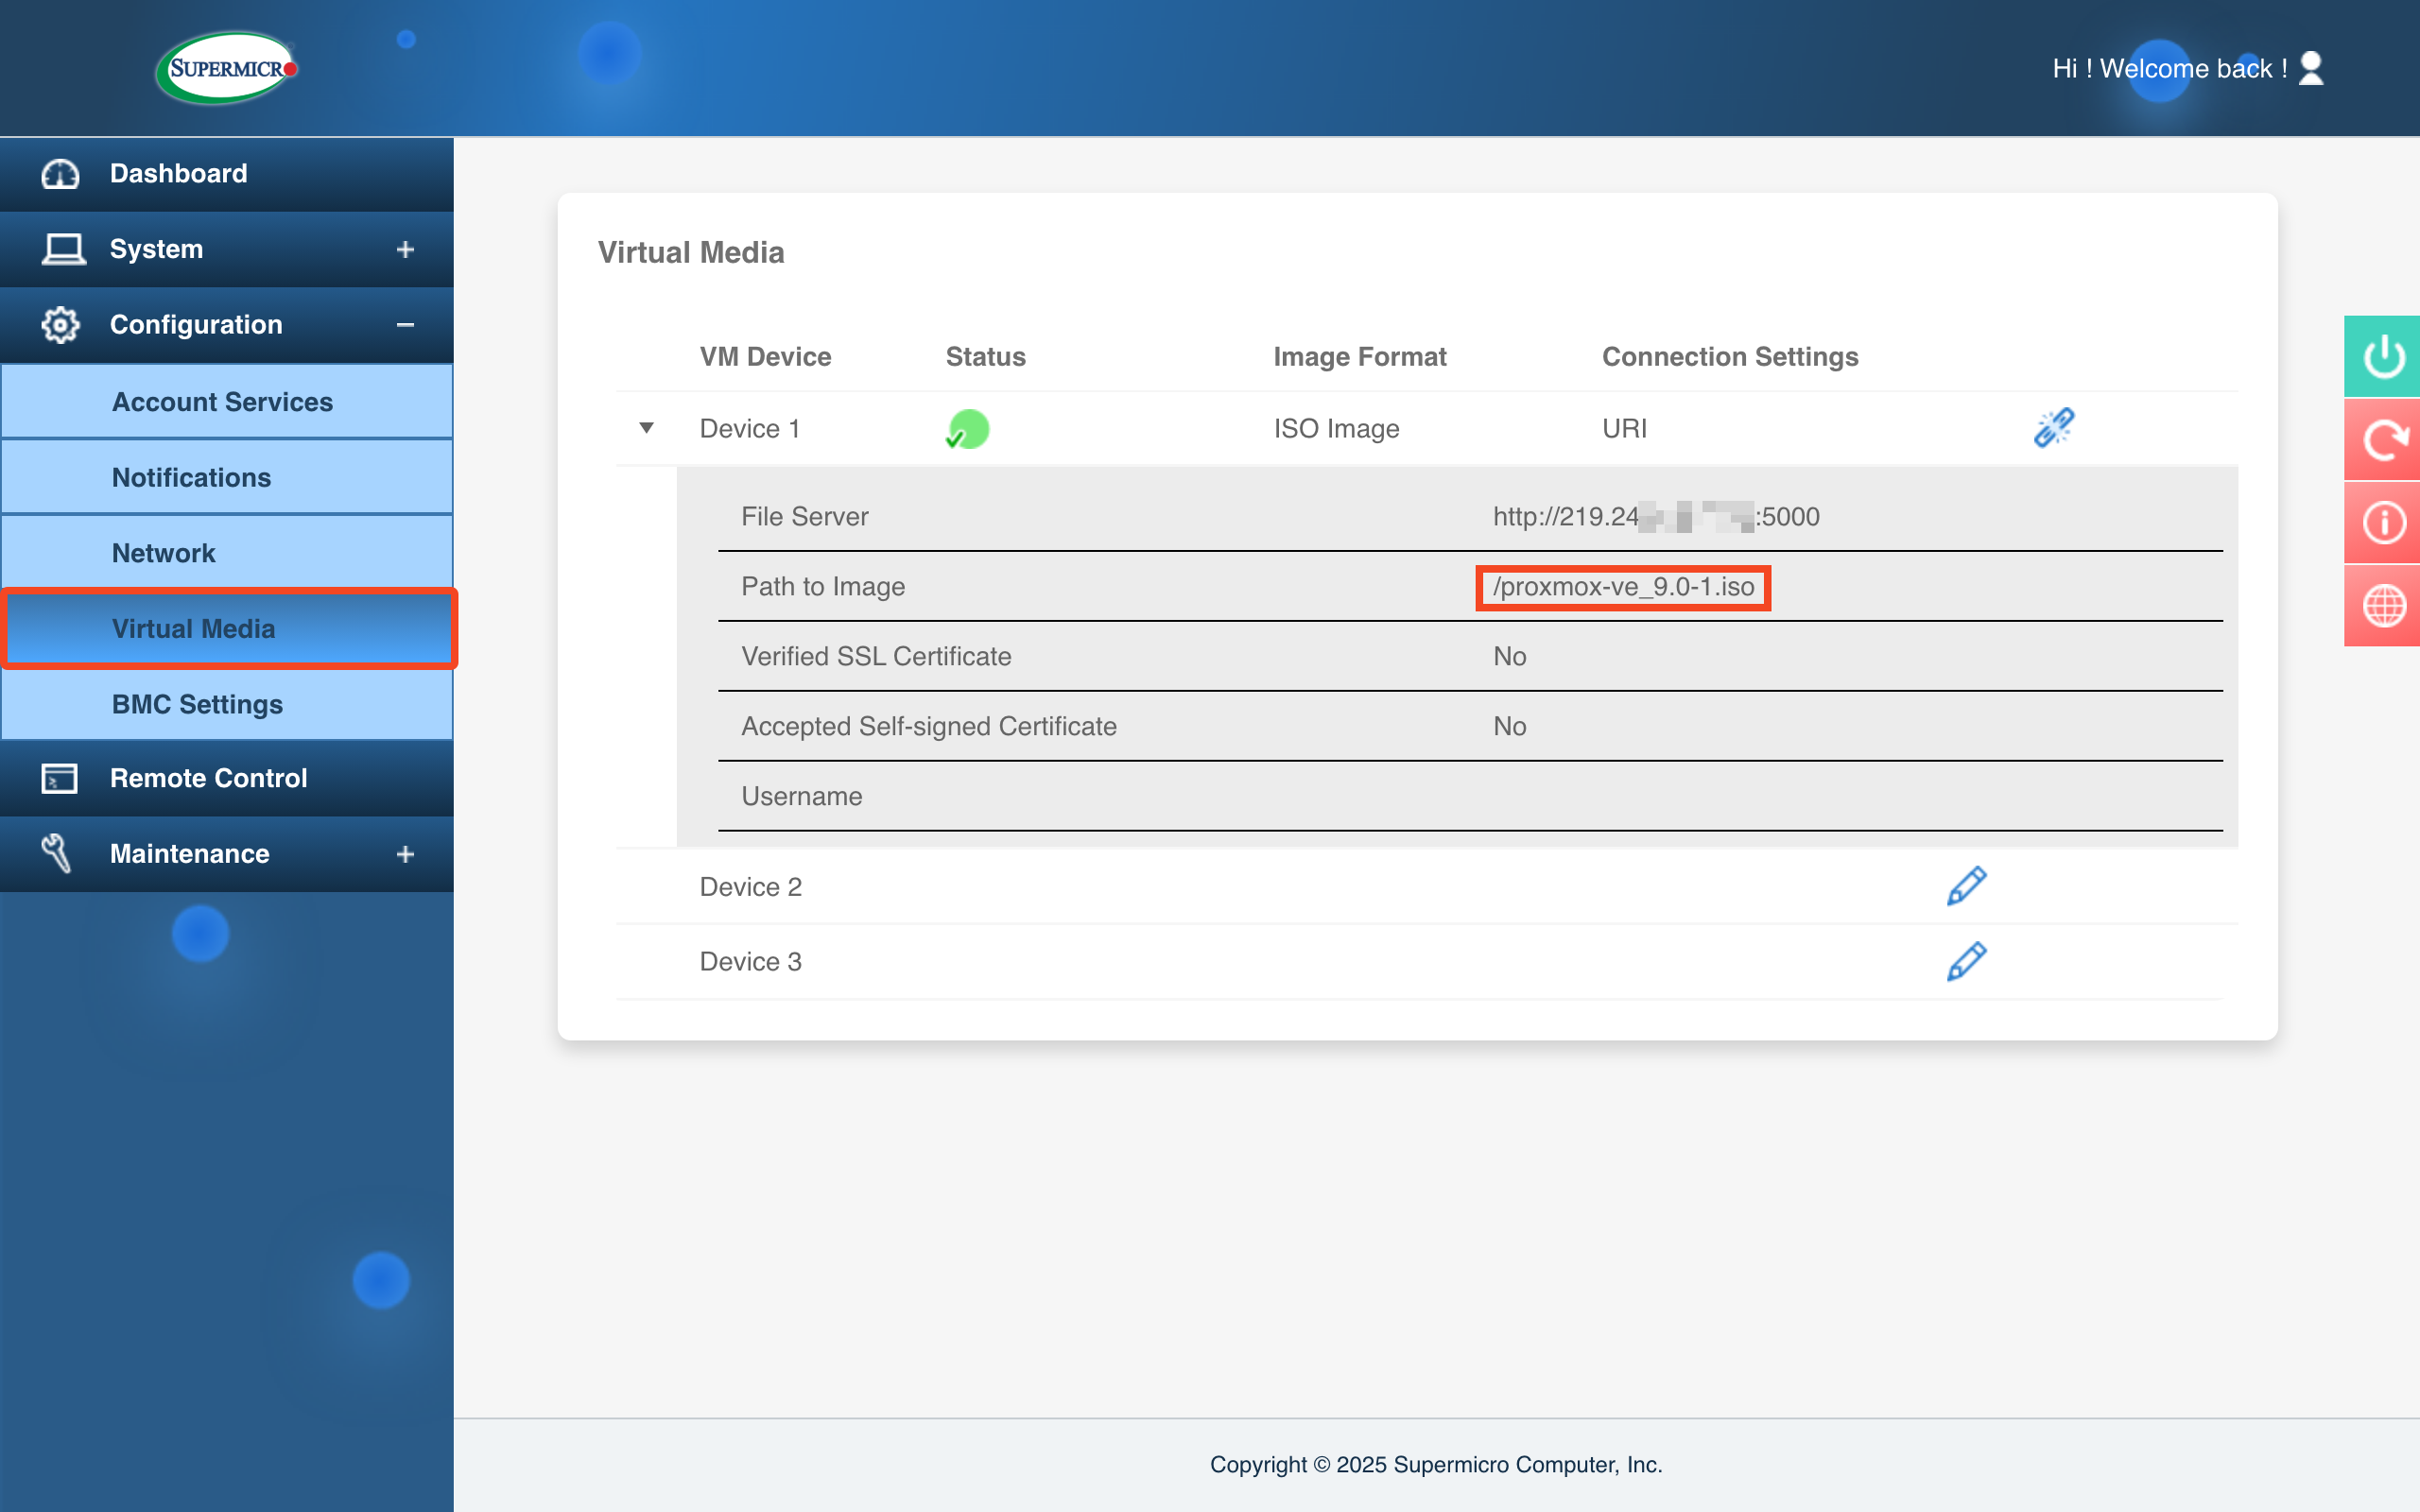Viewport: 2420px width, 1512px height.
Task: Click the Configuration gear icon
Action: point(60,325)
